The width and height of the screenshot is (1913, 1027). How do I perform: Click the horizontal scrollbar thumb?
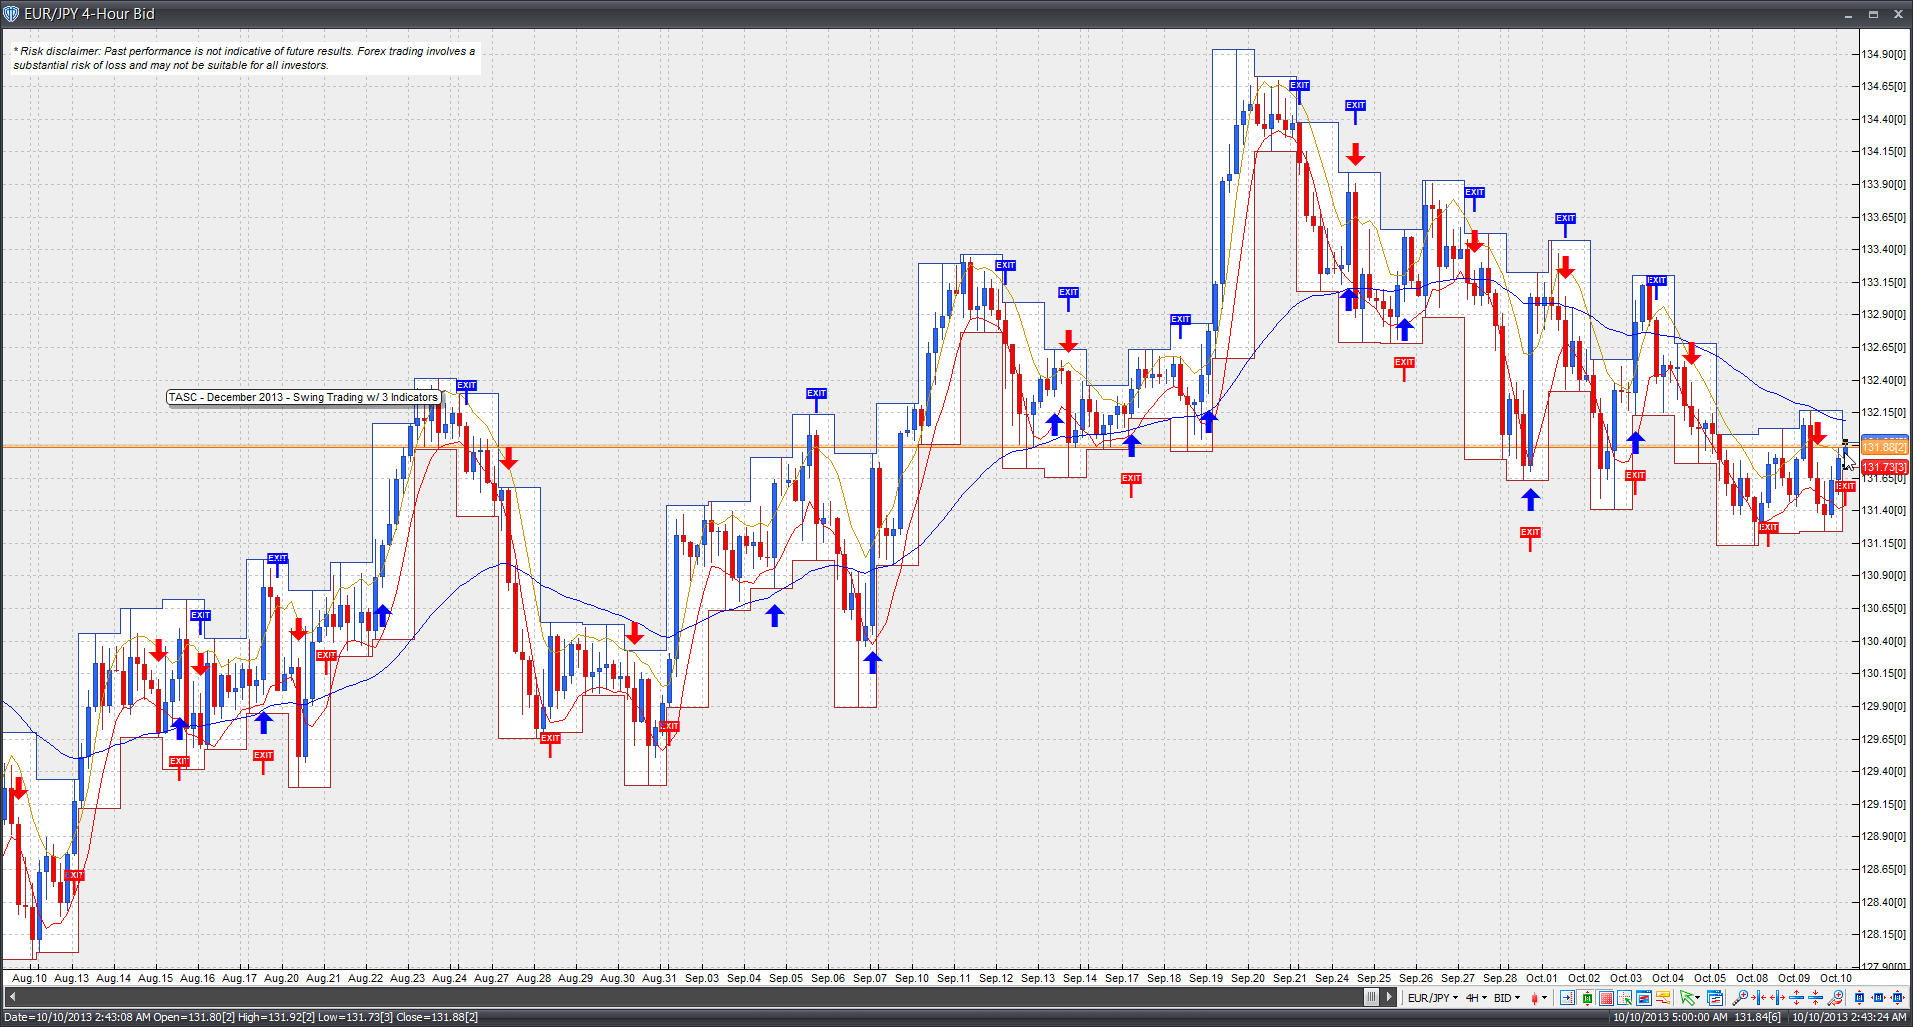pos(1371,997)
